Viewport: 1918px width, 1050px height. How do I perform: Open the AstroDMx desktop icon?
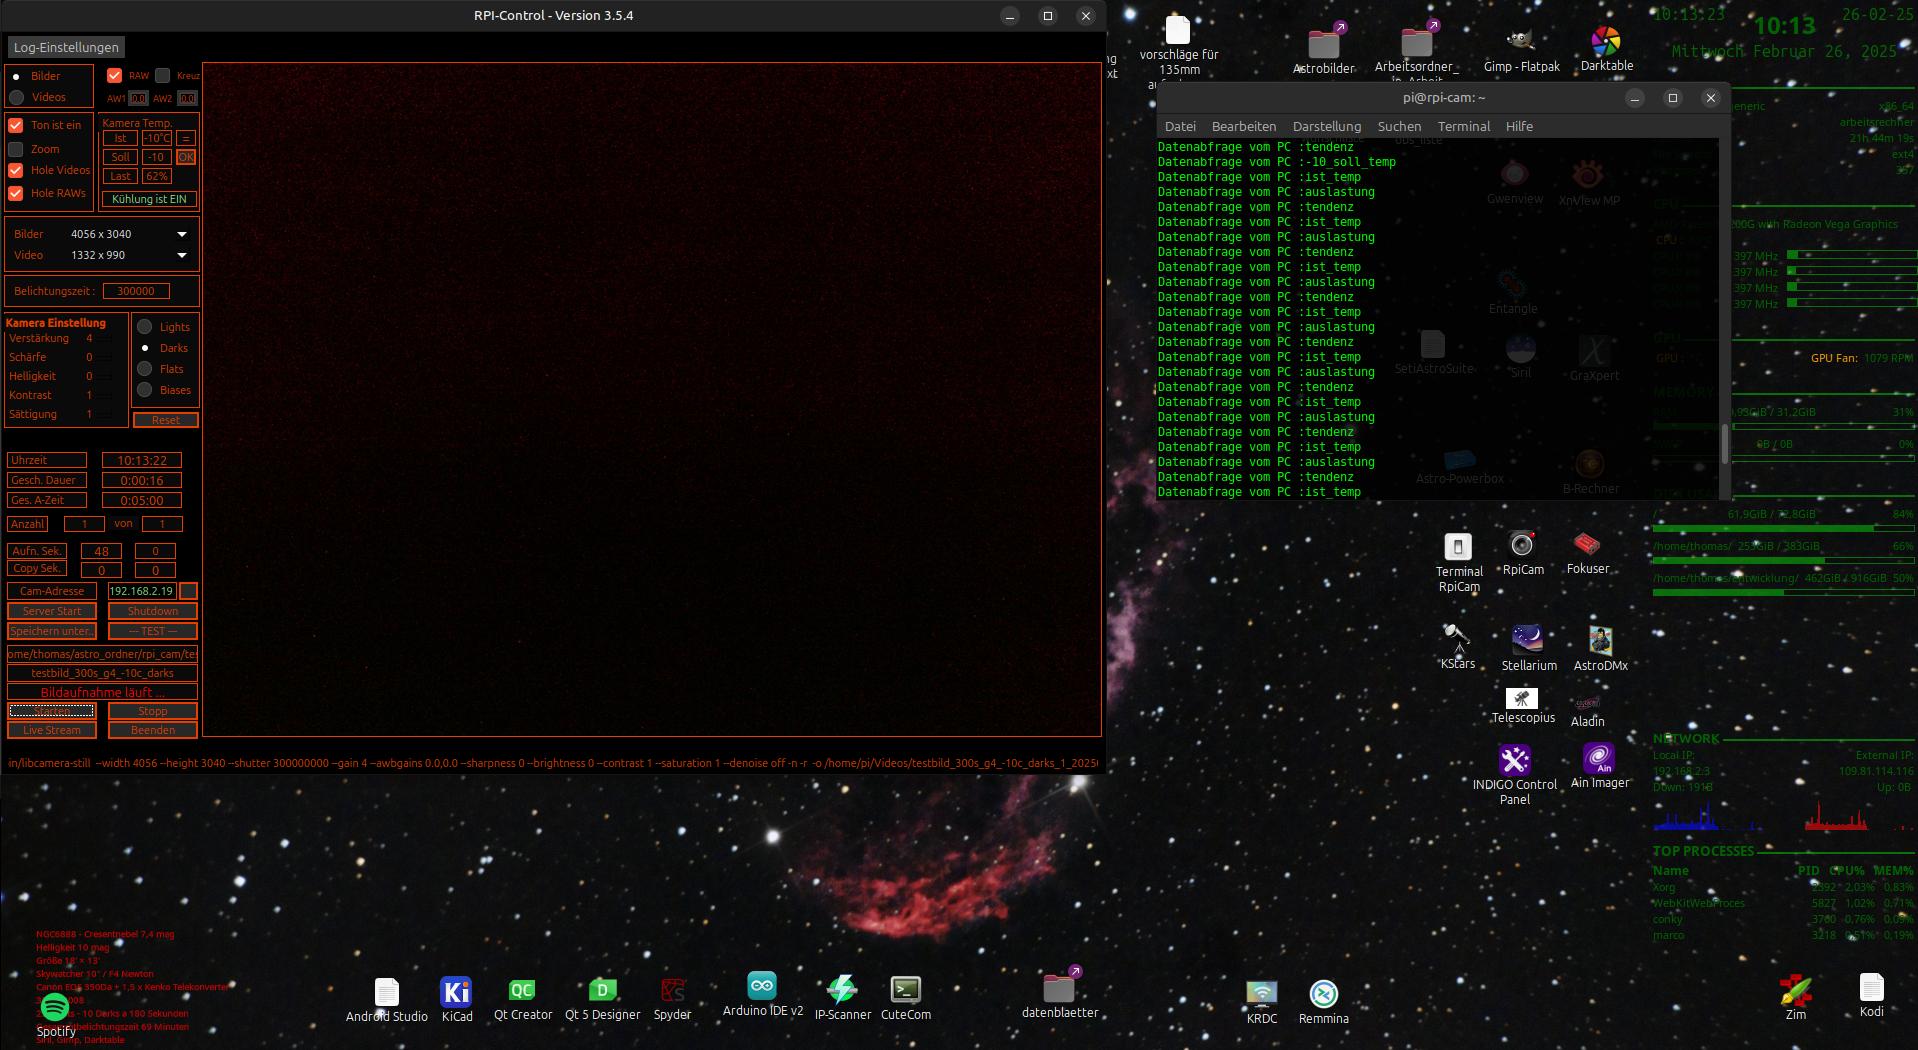(x=1600, y=647)
